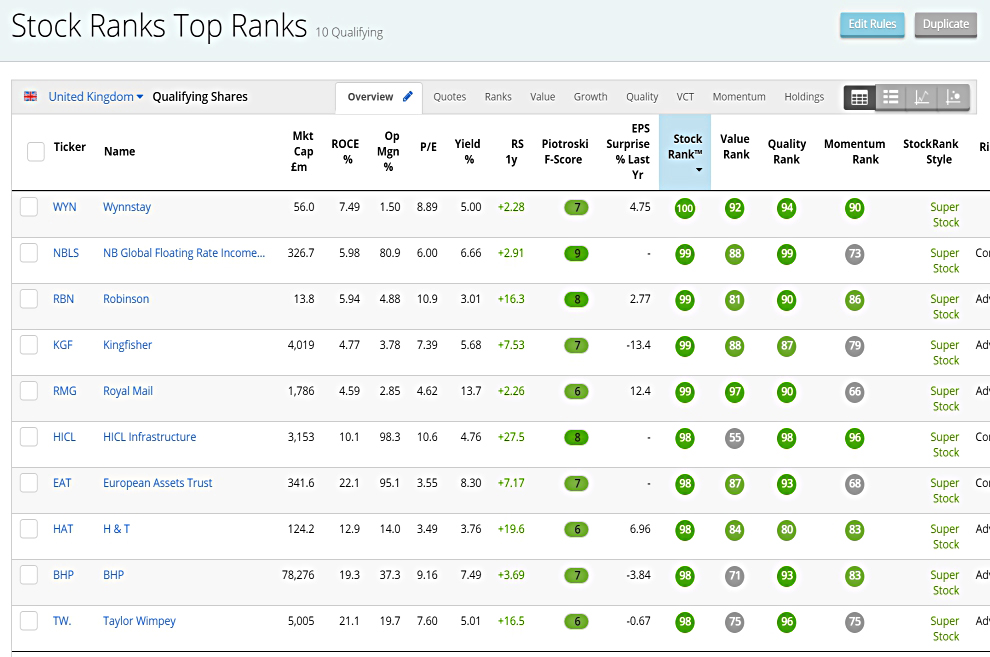Open the RMG ticker link
The height and width of the screenshot is (657, 990).
click(x=64, y=391)
